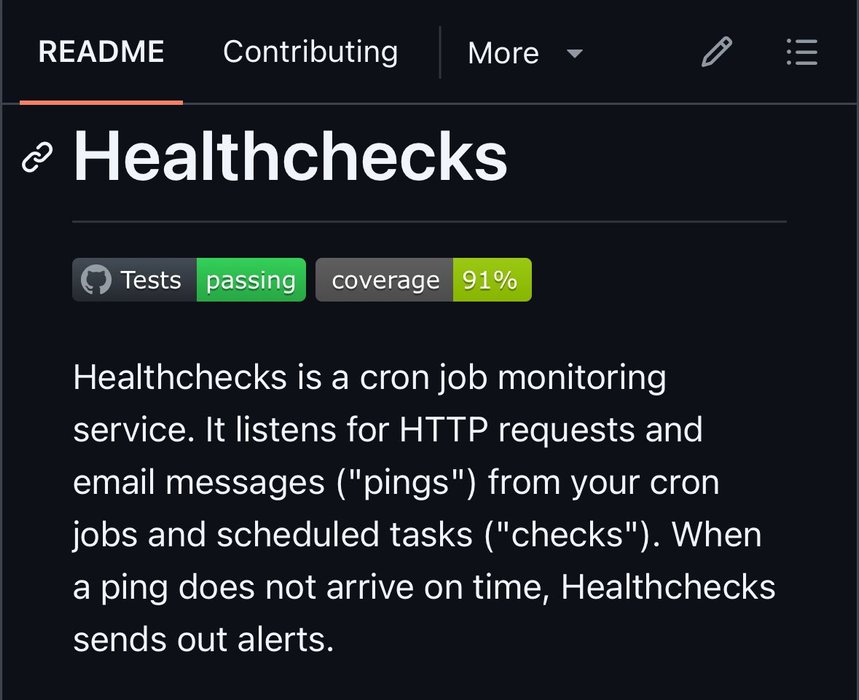Open the outline list icon
Image resolution: width=859 pixels, height=700 pixels.
pyautogui.click(x=802, y=52)
